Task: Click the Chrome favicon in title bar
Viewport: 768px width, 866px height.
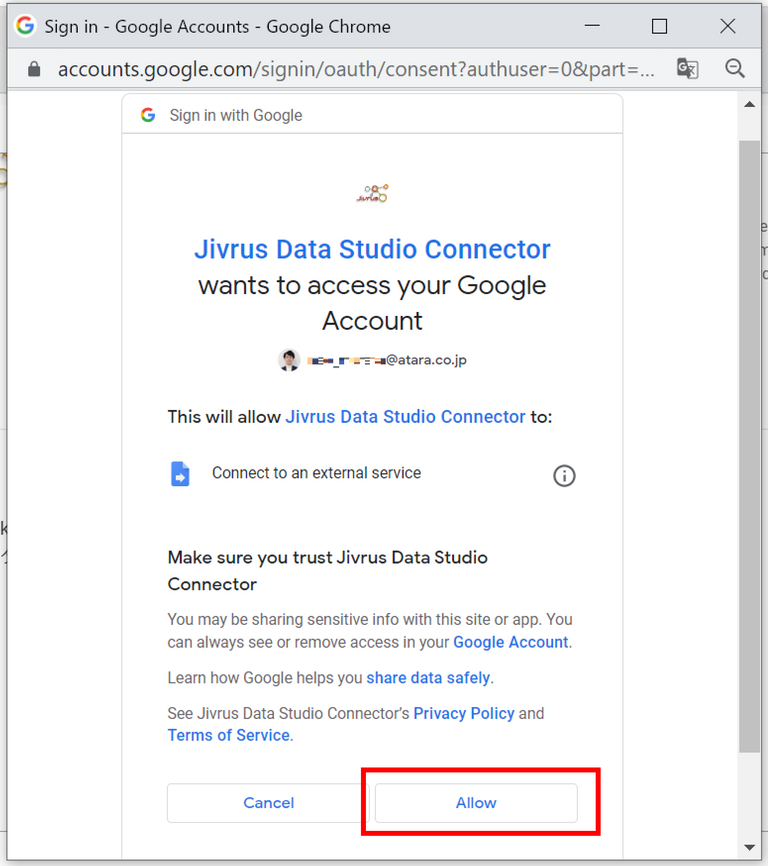Action: (25, 25)
